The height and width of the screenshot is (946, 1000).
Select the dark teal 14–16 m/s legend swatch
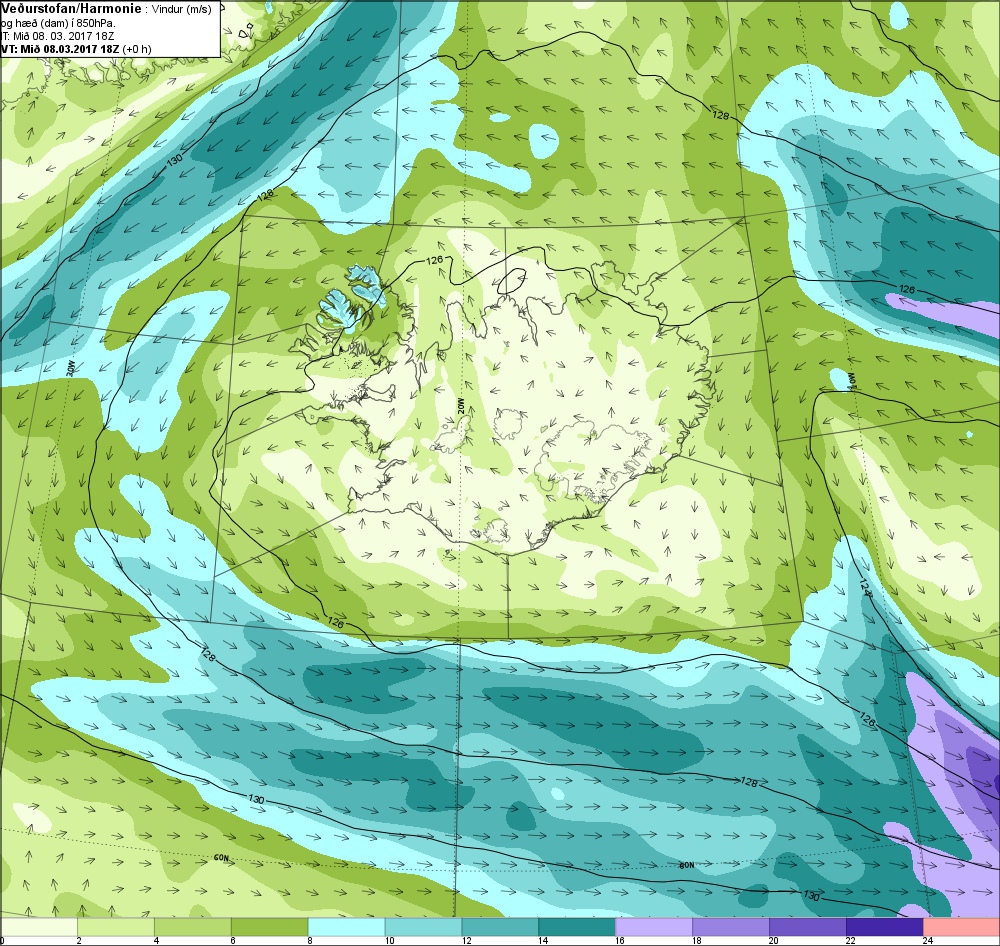point(577,926)
